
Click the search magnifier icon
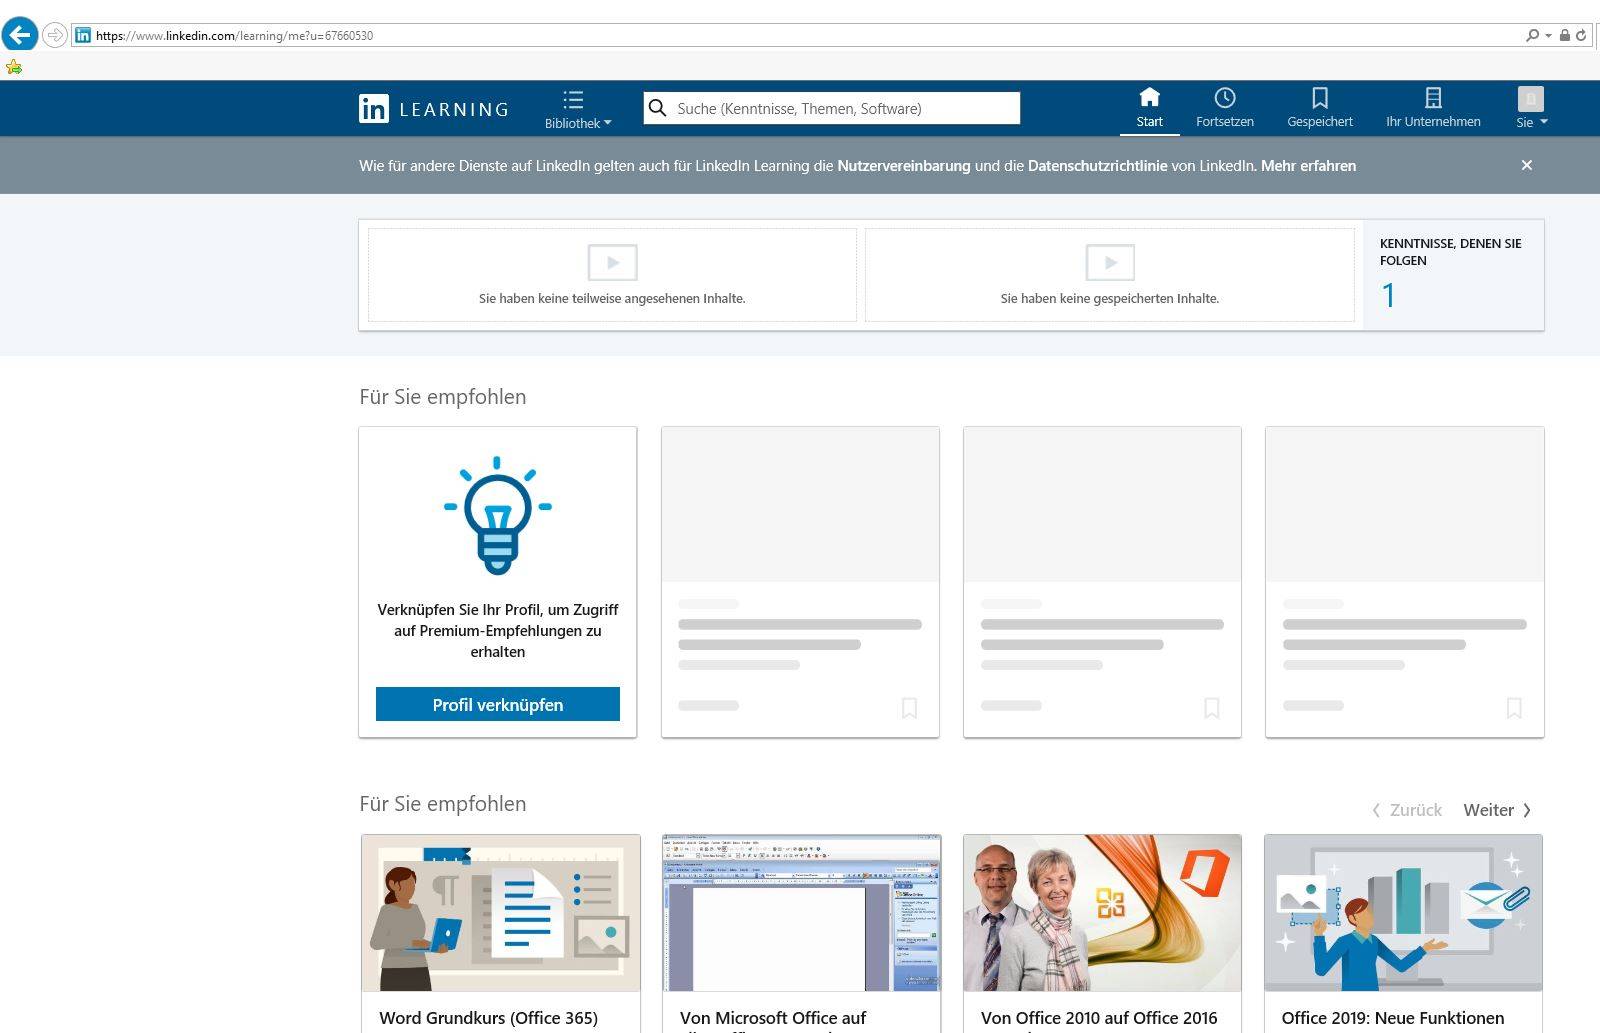[657, 108]
